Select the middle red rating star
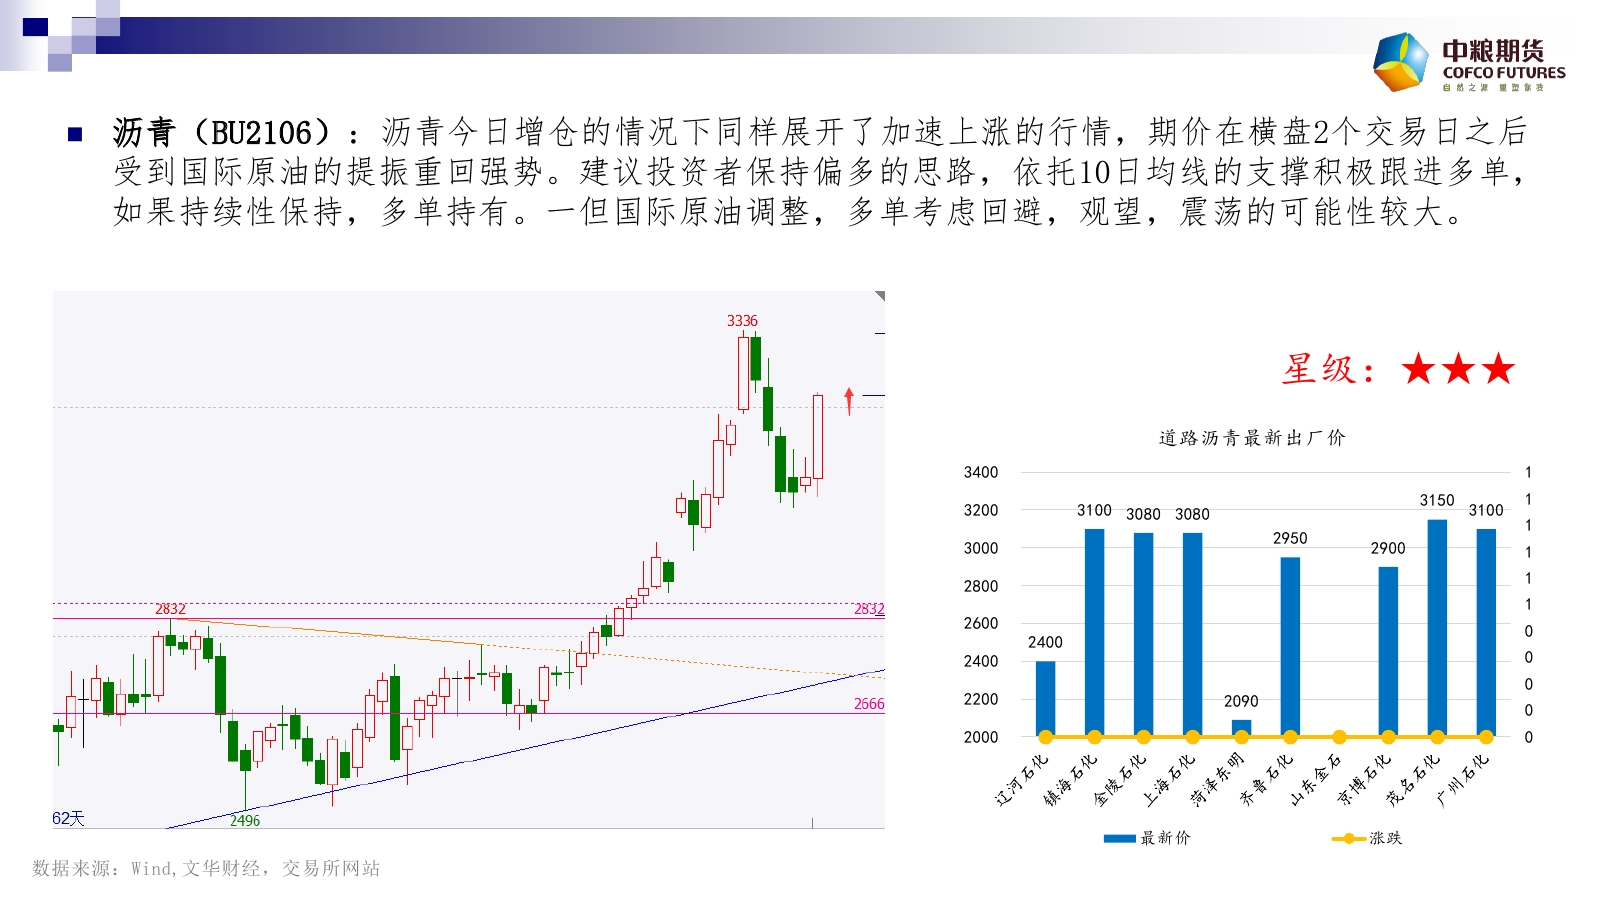This screenshot has width=1600, height=900. click(1458, 369)
